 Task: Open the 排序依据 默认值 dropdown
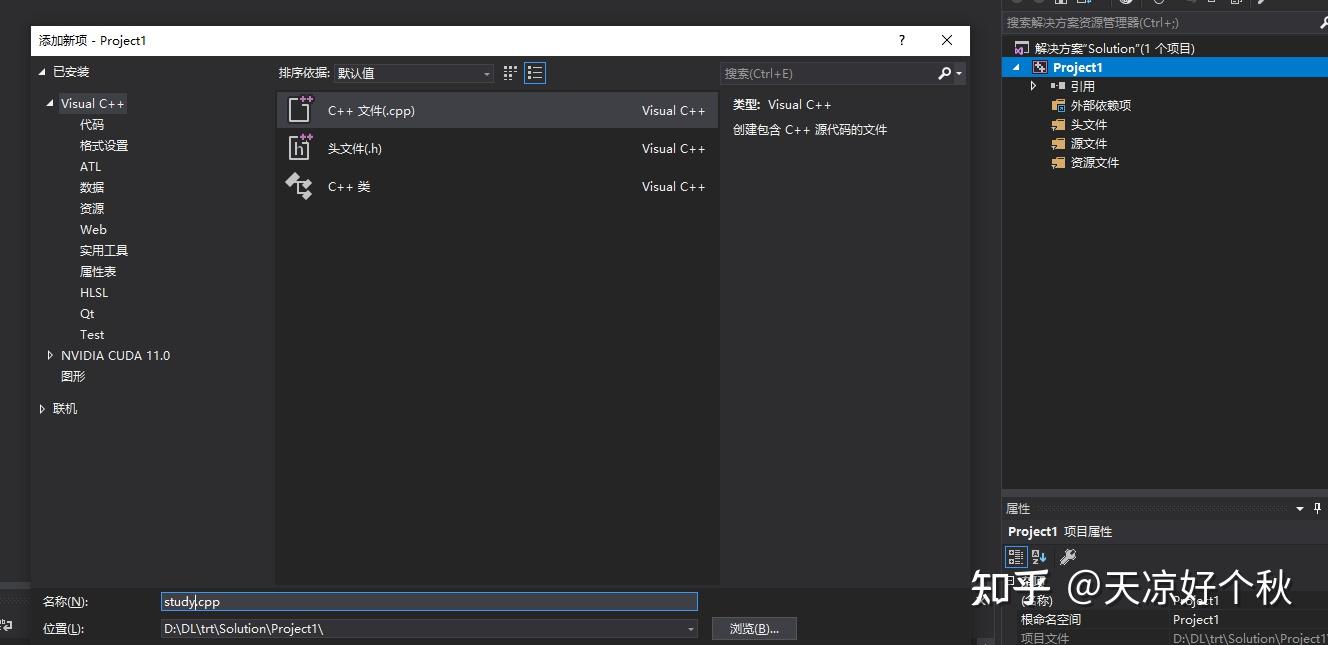point(486,72)
